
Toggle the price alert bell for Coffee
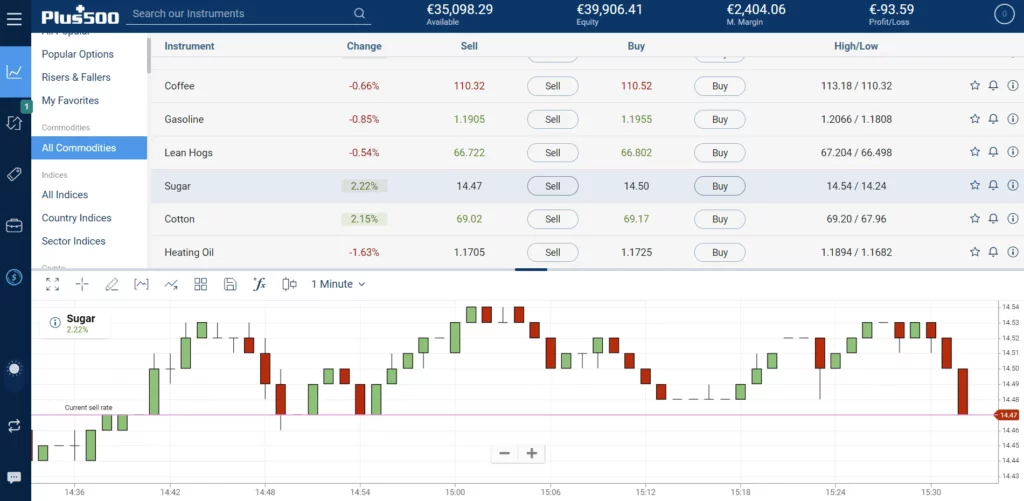[x=994, y=86]
